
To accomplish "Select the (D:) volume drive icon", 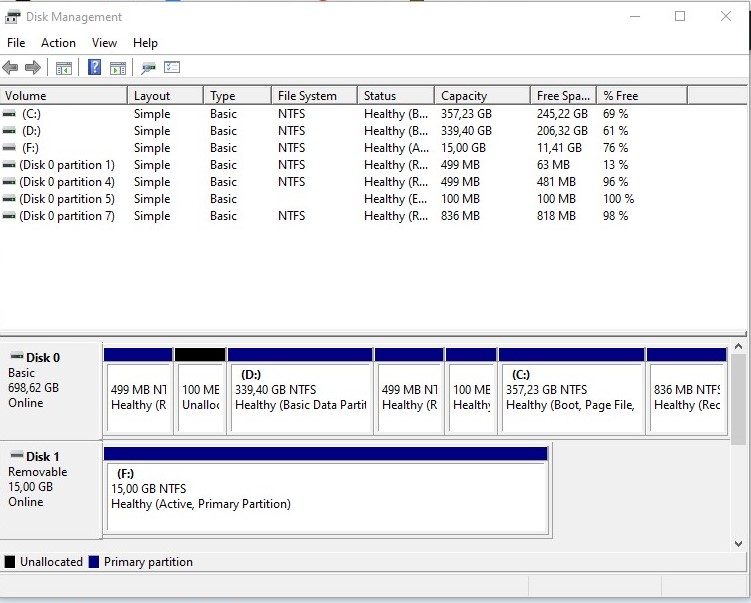I will (9, 131).
